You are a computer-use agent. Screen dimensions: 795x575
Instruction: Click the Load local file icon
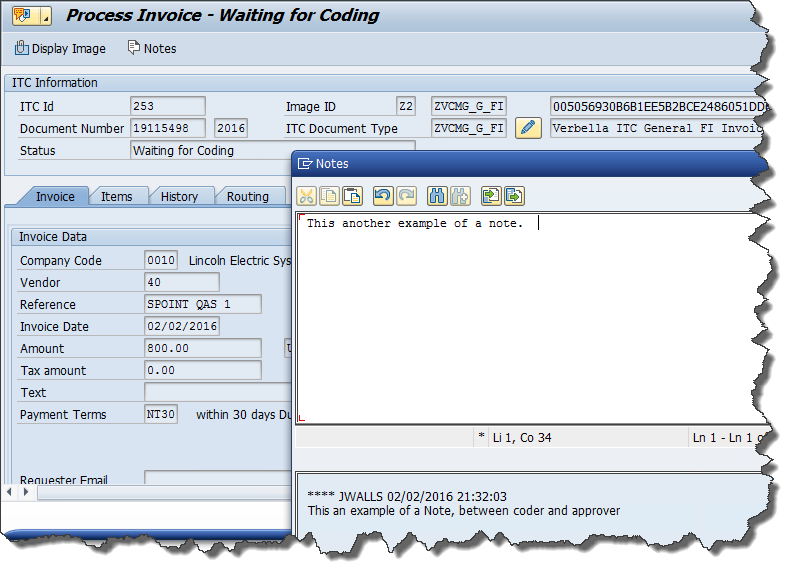pos(491,196)
